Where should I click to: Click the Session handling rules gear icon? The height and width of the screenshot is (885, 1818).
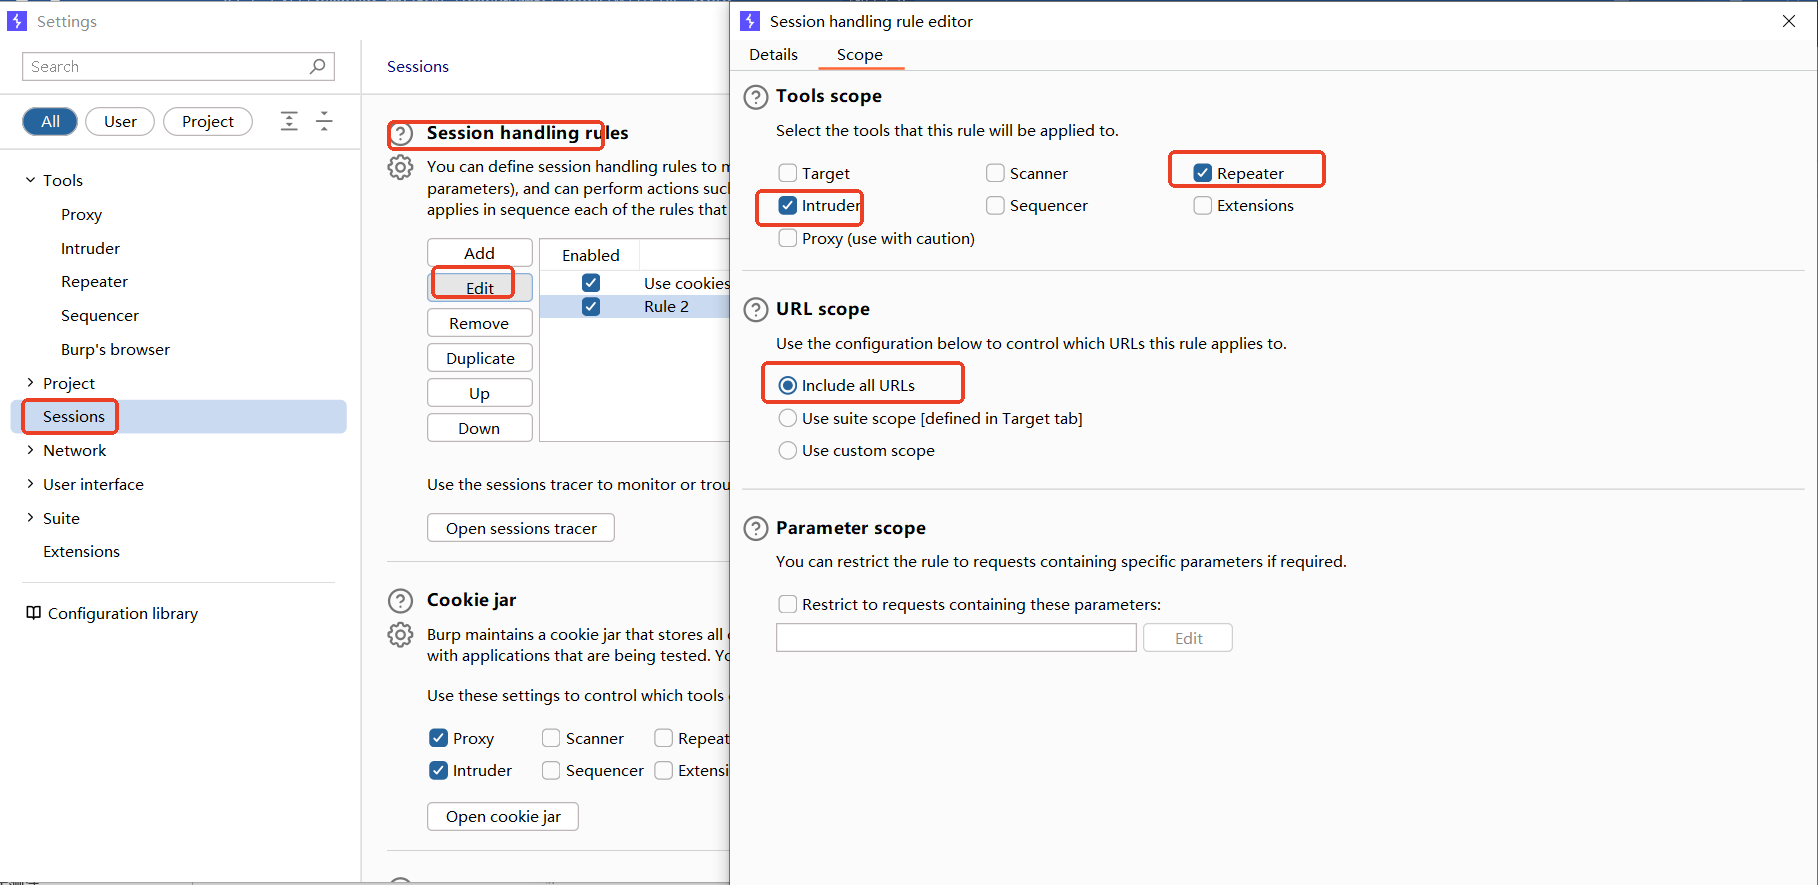point(400,167)
